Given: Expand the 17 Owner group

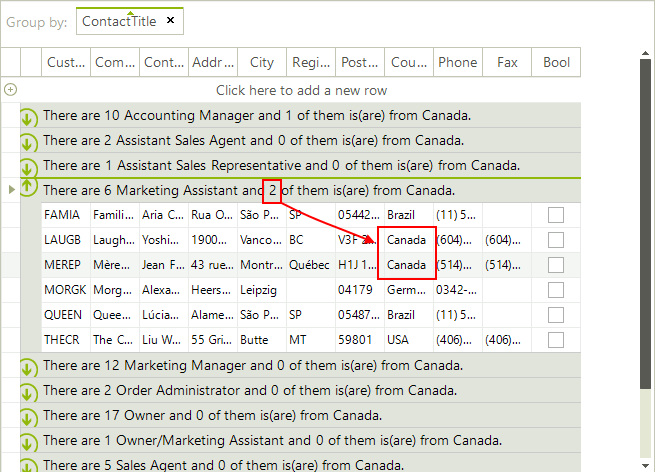Looking at the screenshot, I should coord(28,418).
